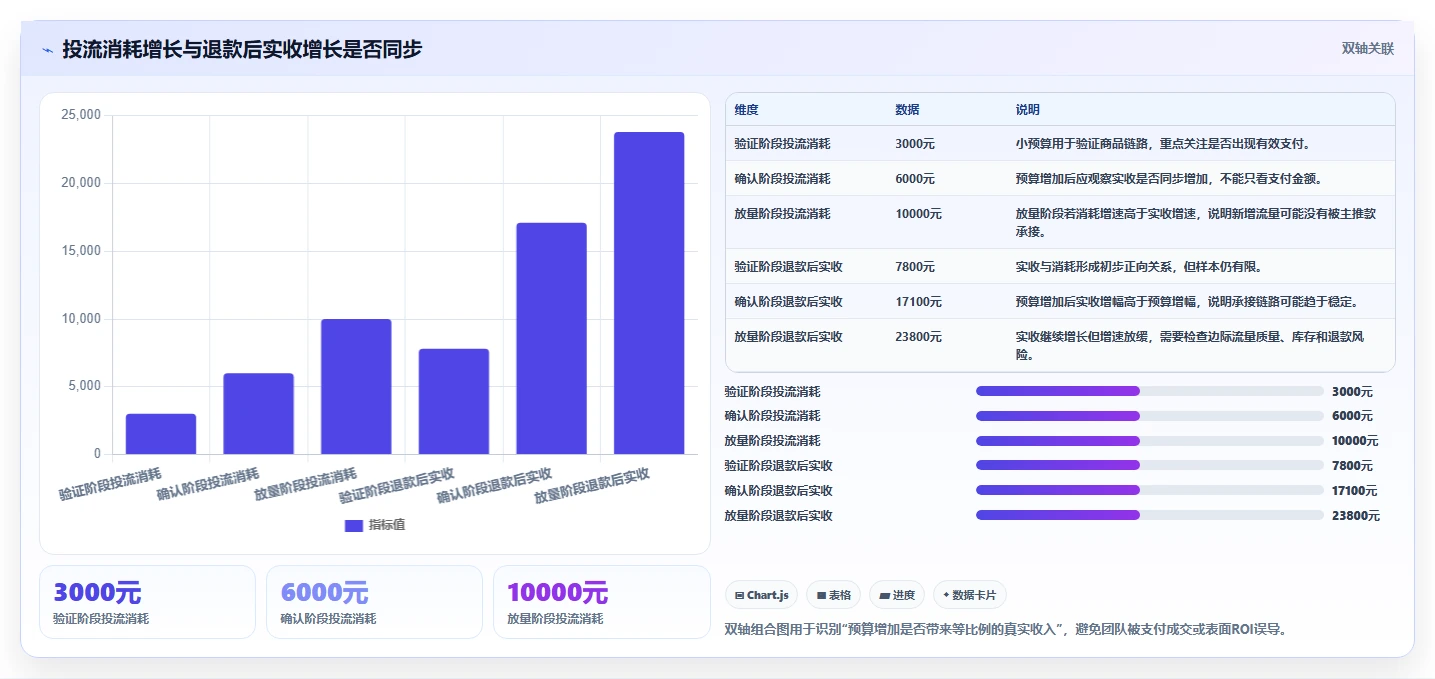Click the 双轴关联 tag in the header

click(1367, 49)
